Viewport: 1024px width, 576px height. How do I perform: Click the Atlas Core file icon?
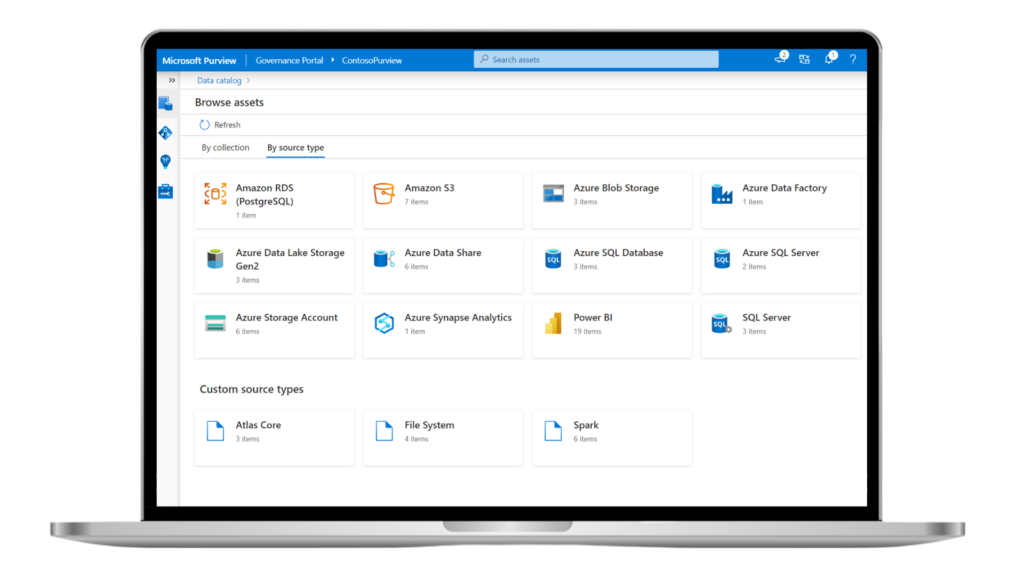click(216, 431)
